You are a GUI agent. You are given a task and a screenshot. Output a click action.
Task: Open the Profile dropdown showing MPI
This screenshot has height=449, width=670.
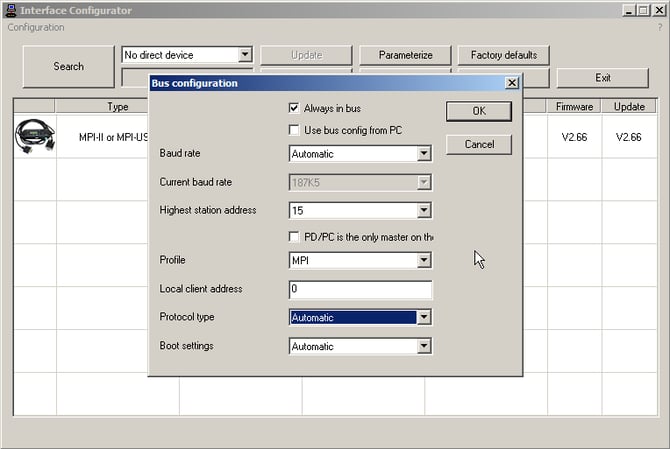(424, 261)
